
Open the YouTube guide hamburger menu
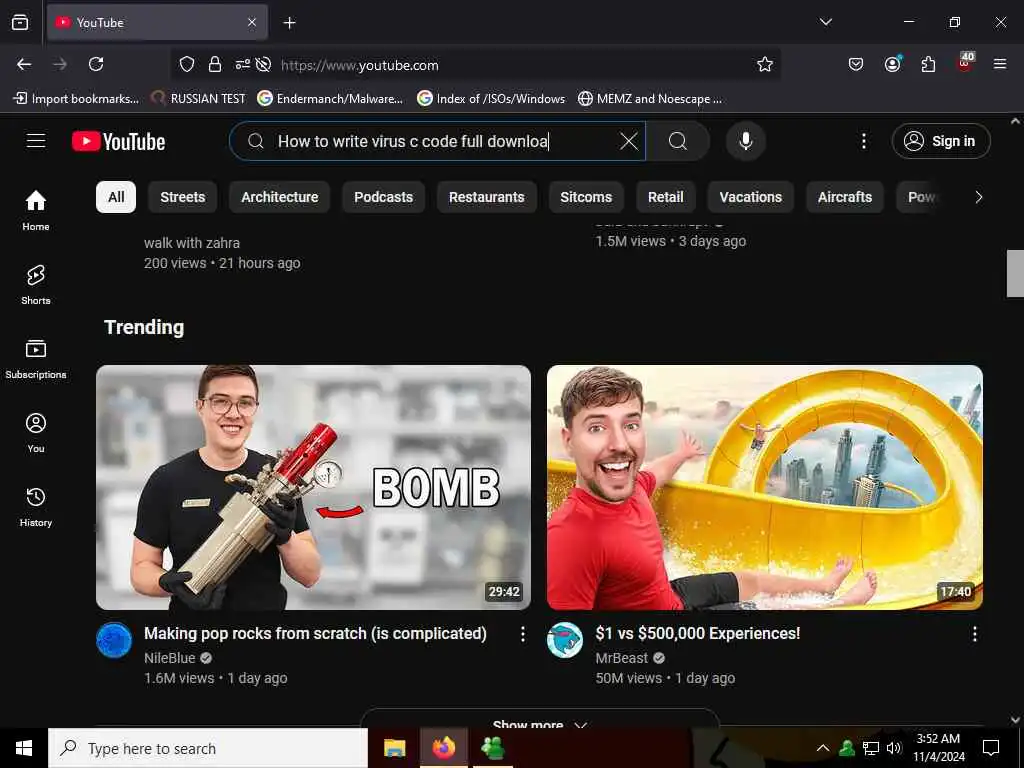tap(36, 141)
